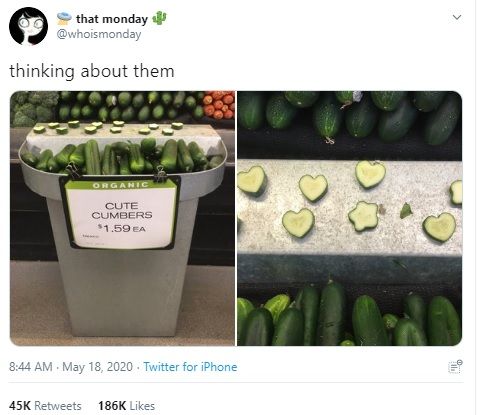Open the 8:44 AM timestamp link

[x=31, y=367]
